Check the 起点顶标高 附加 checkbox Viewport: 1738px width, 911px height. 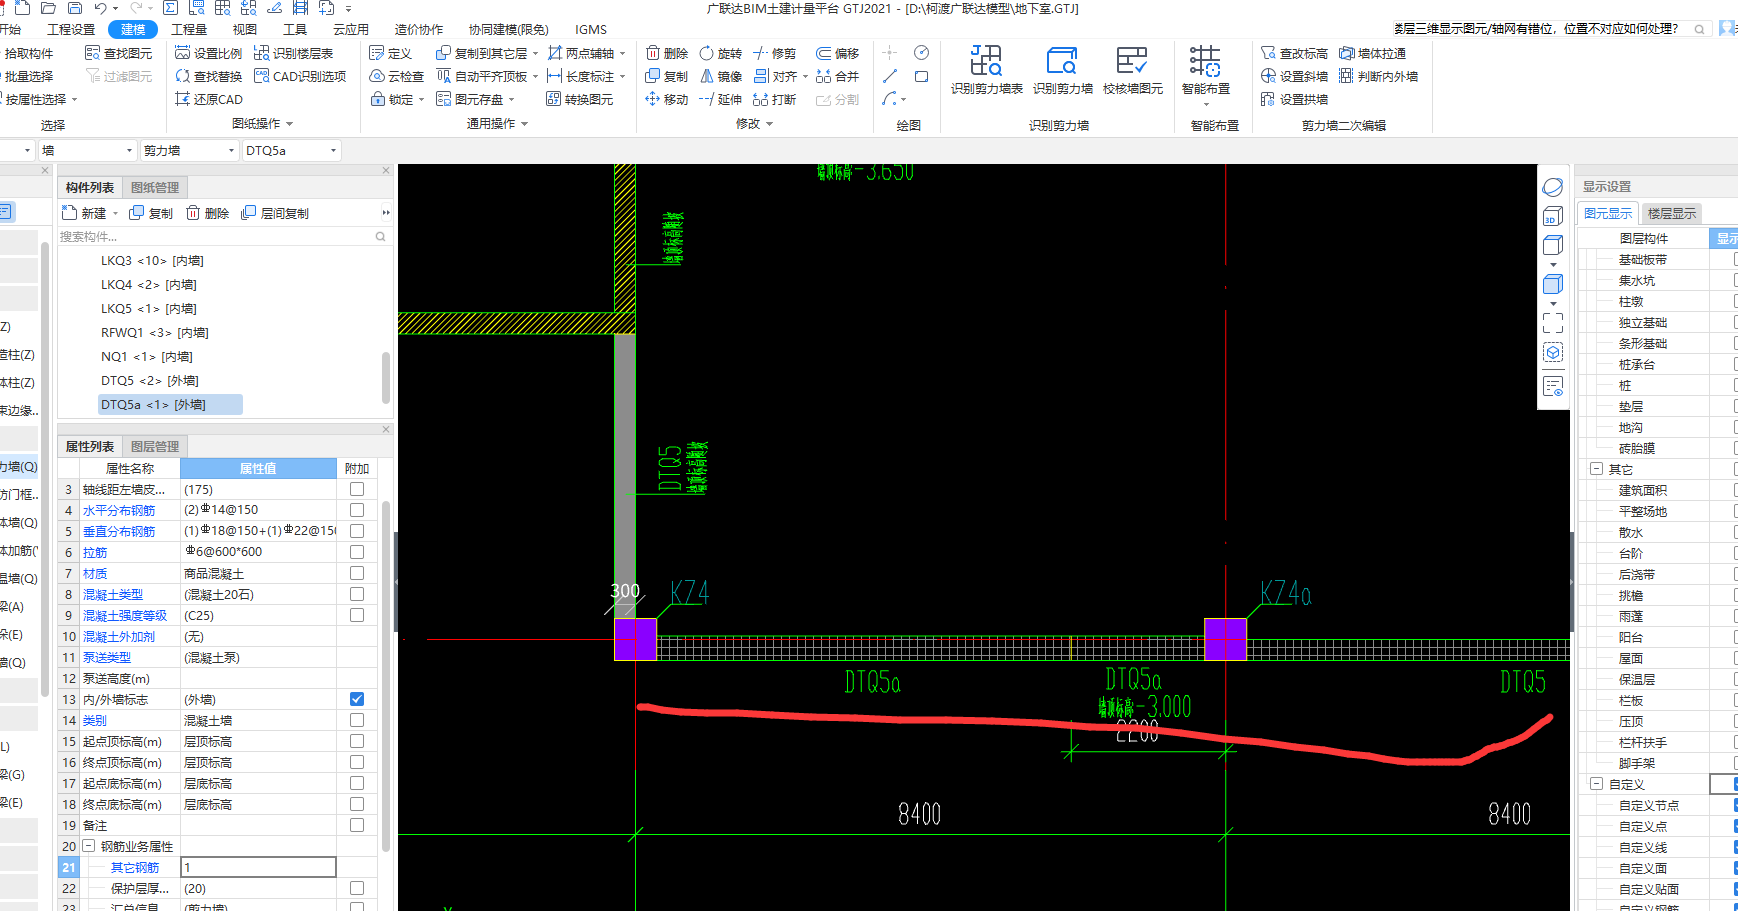point(357,741)
